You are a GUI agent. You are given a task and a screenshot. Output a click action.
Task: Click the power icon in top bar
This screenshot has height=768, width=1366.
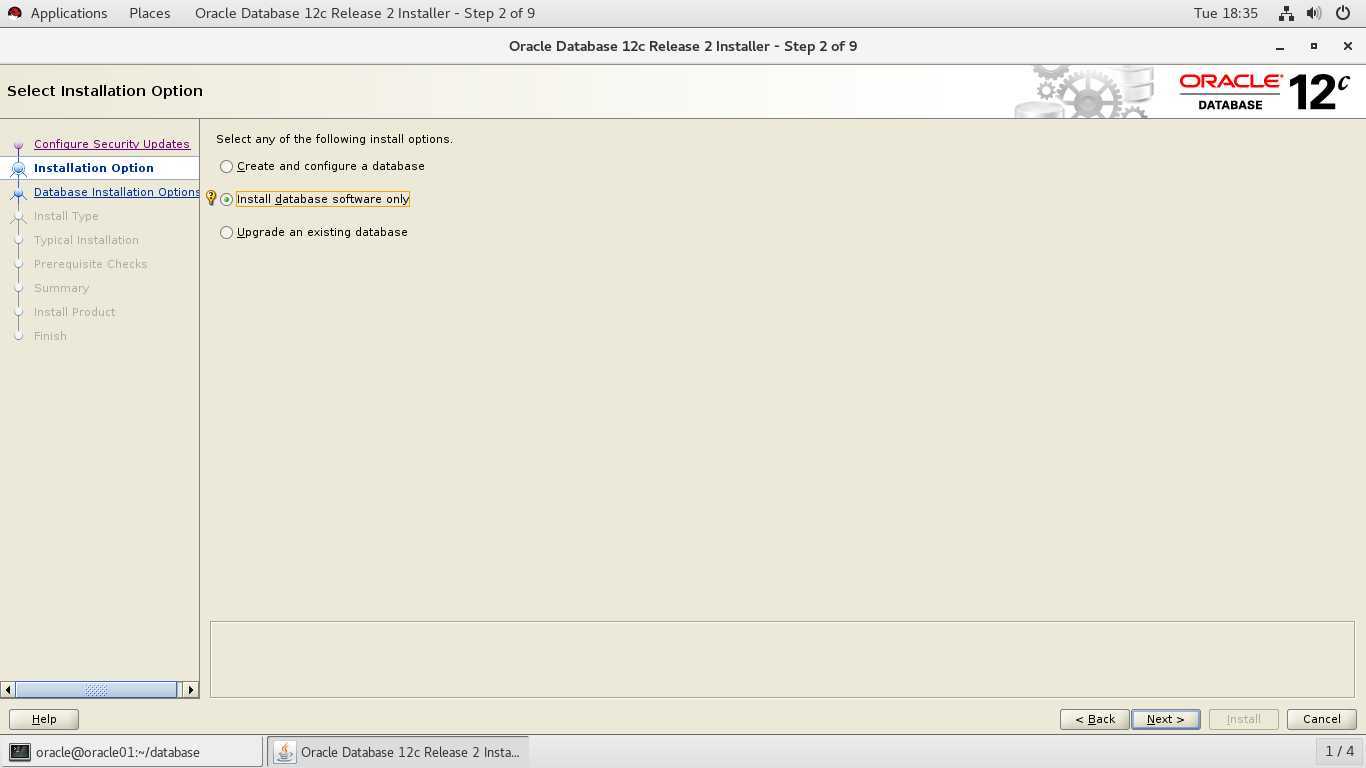click(x=1343, y=13)
